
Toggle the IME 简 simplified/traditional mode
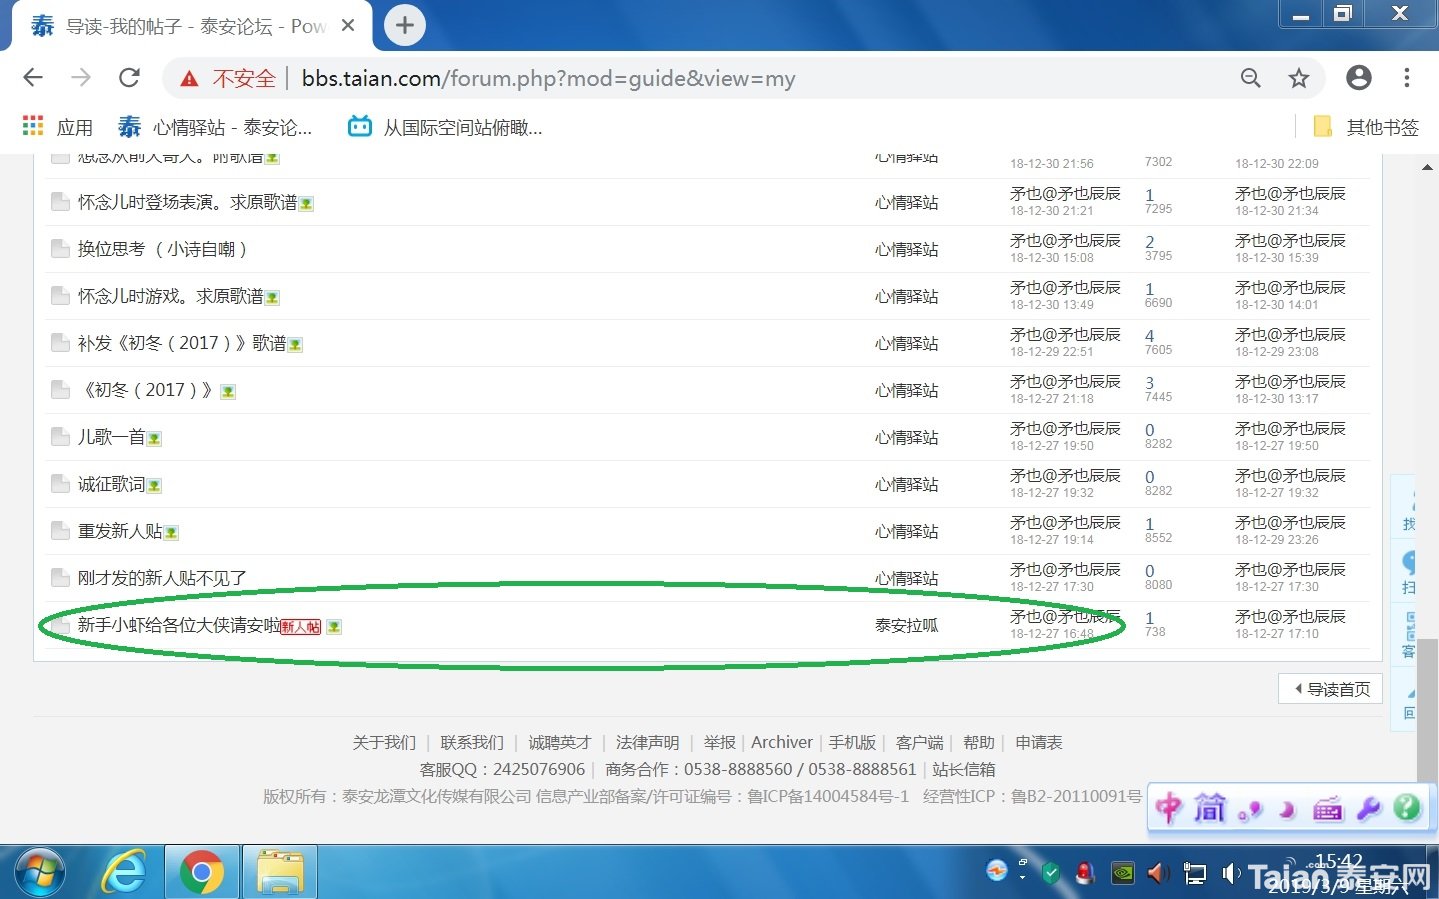click(1209, 808)
